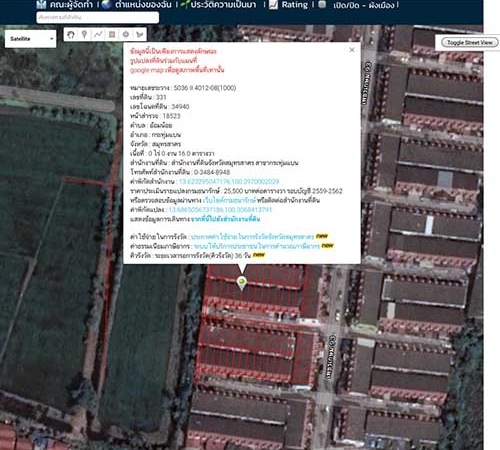Select the marker drawing tool

(x=84, y=34)
